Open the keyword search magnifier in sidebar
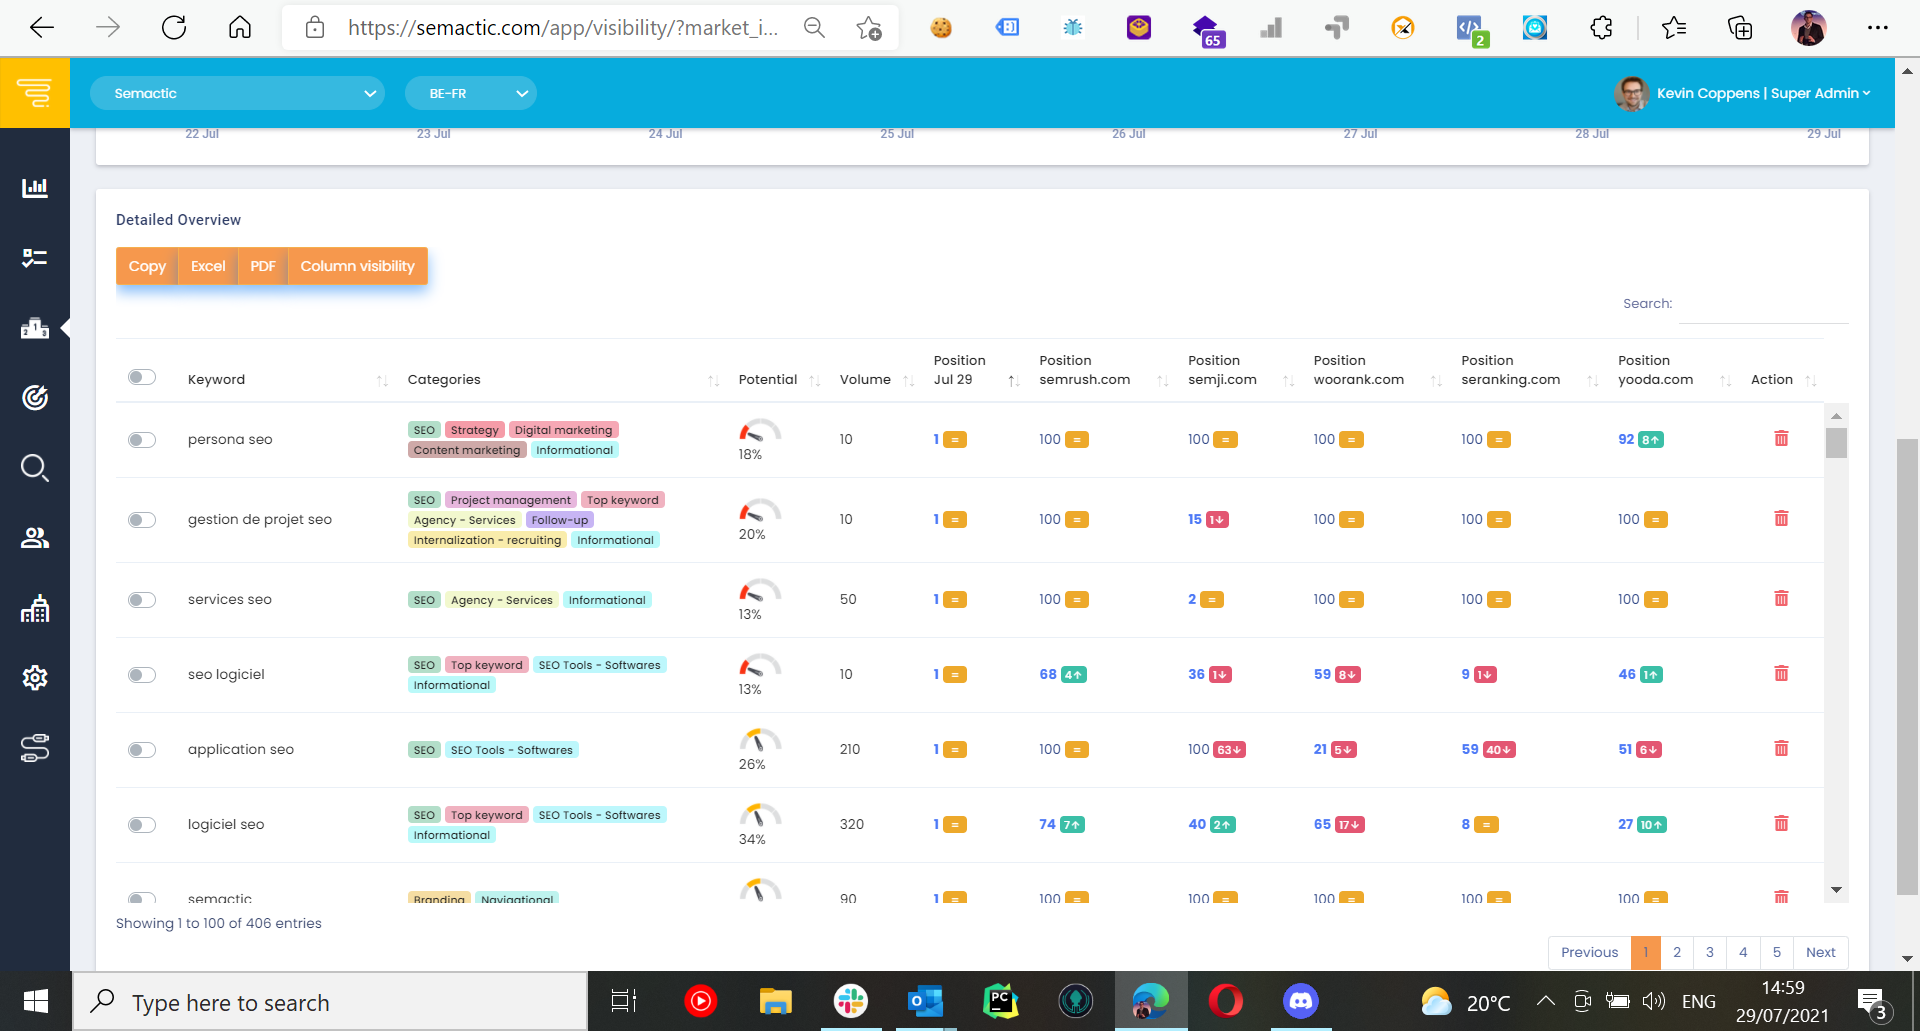The height and width of the screenshot is (1031, 1920). pos(35,467)
